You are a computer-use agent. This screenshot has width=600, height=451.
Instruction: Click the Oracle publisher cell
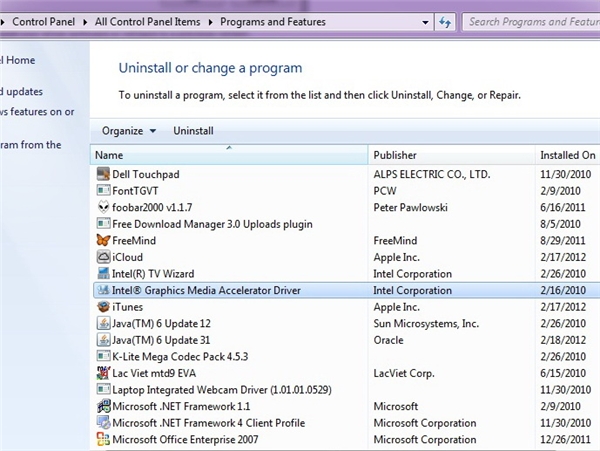388,340
